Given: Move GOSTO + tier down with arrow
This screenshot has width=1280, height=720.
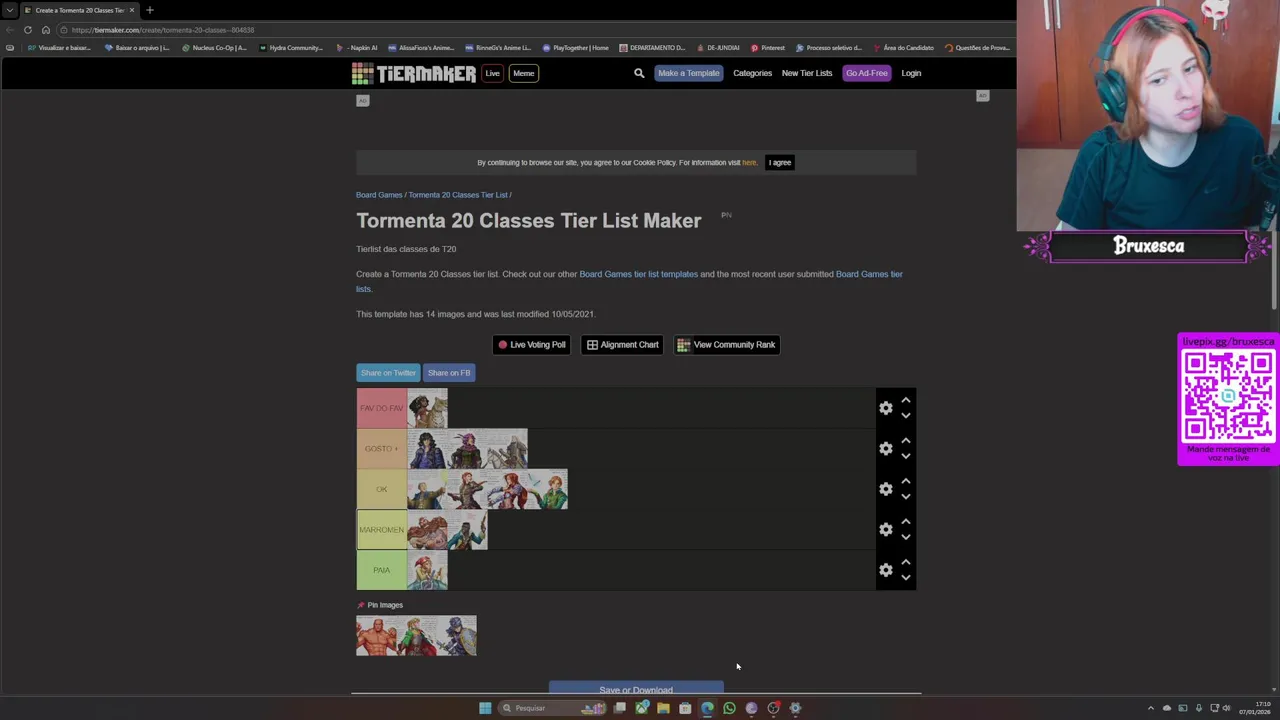Looking at the screenshot, I should [x=905, y=456].
